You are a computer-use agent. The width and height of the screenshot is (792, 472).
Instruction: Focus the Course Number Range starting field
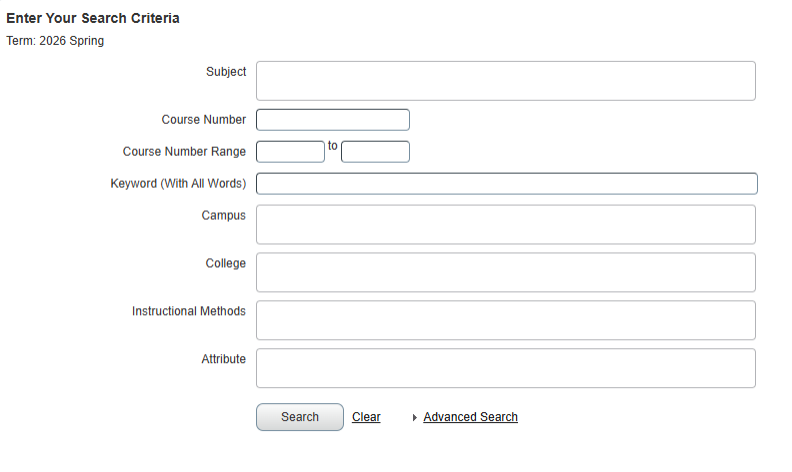coord(290,152)
